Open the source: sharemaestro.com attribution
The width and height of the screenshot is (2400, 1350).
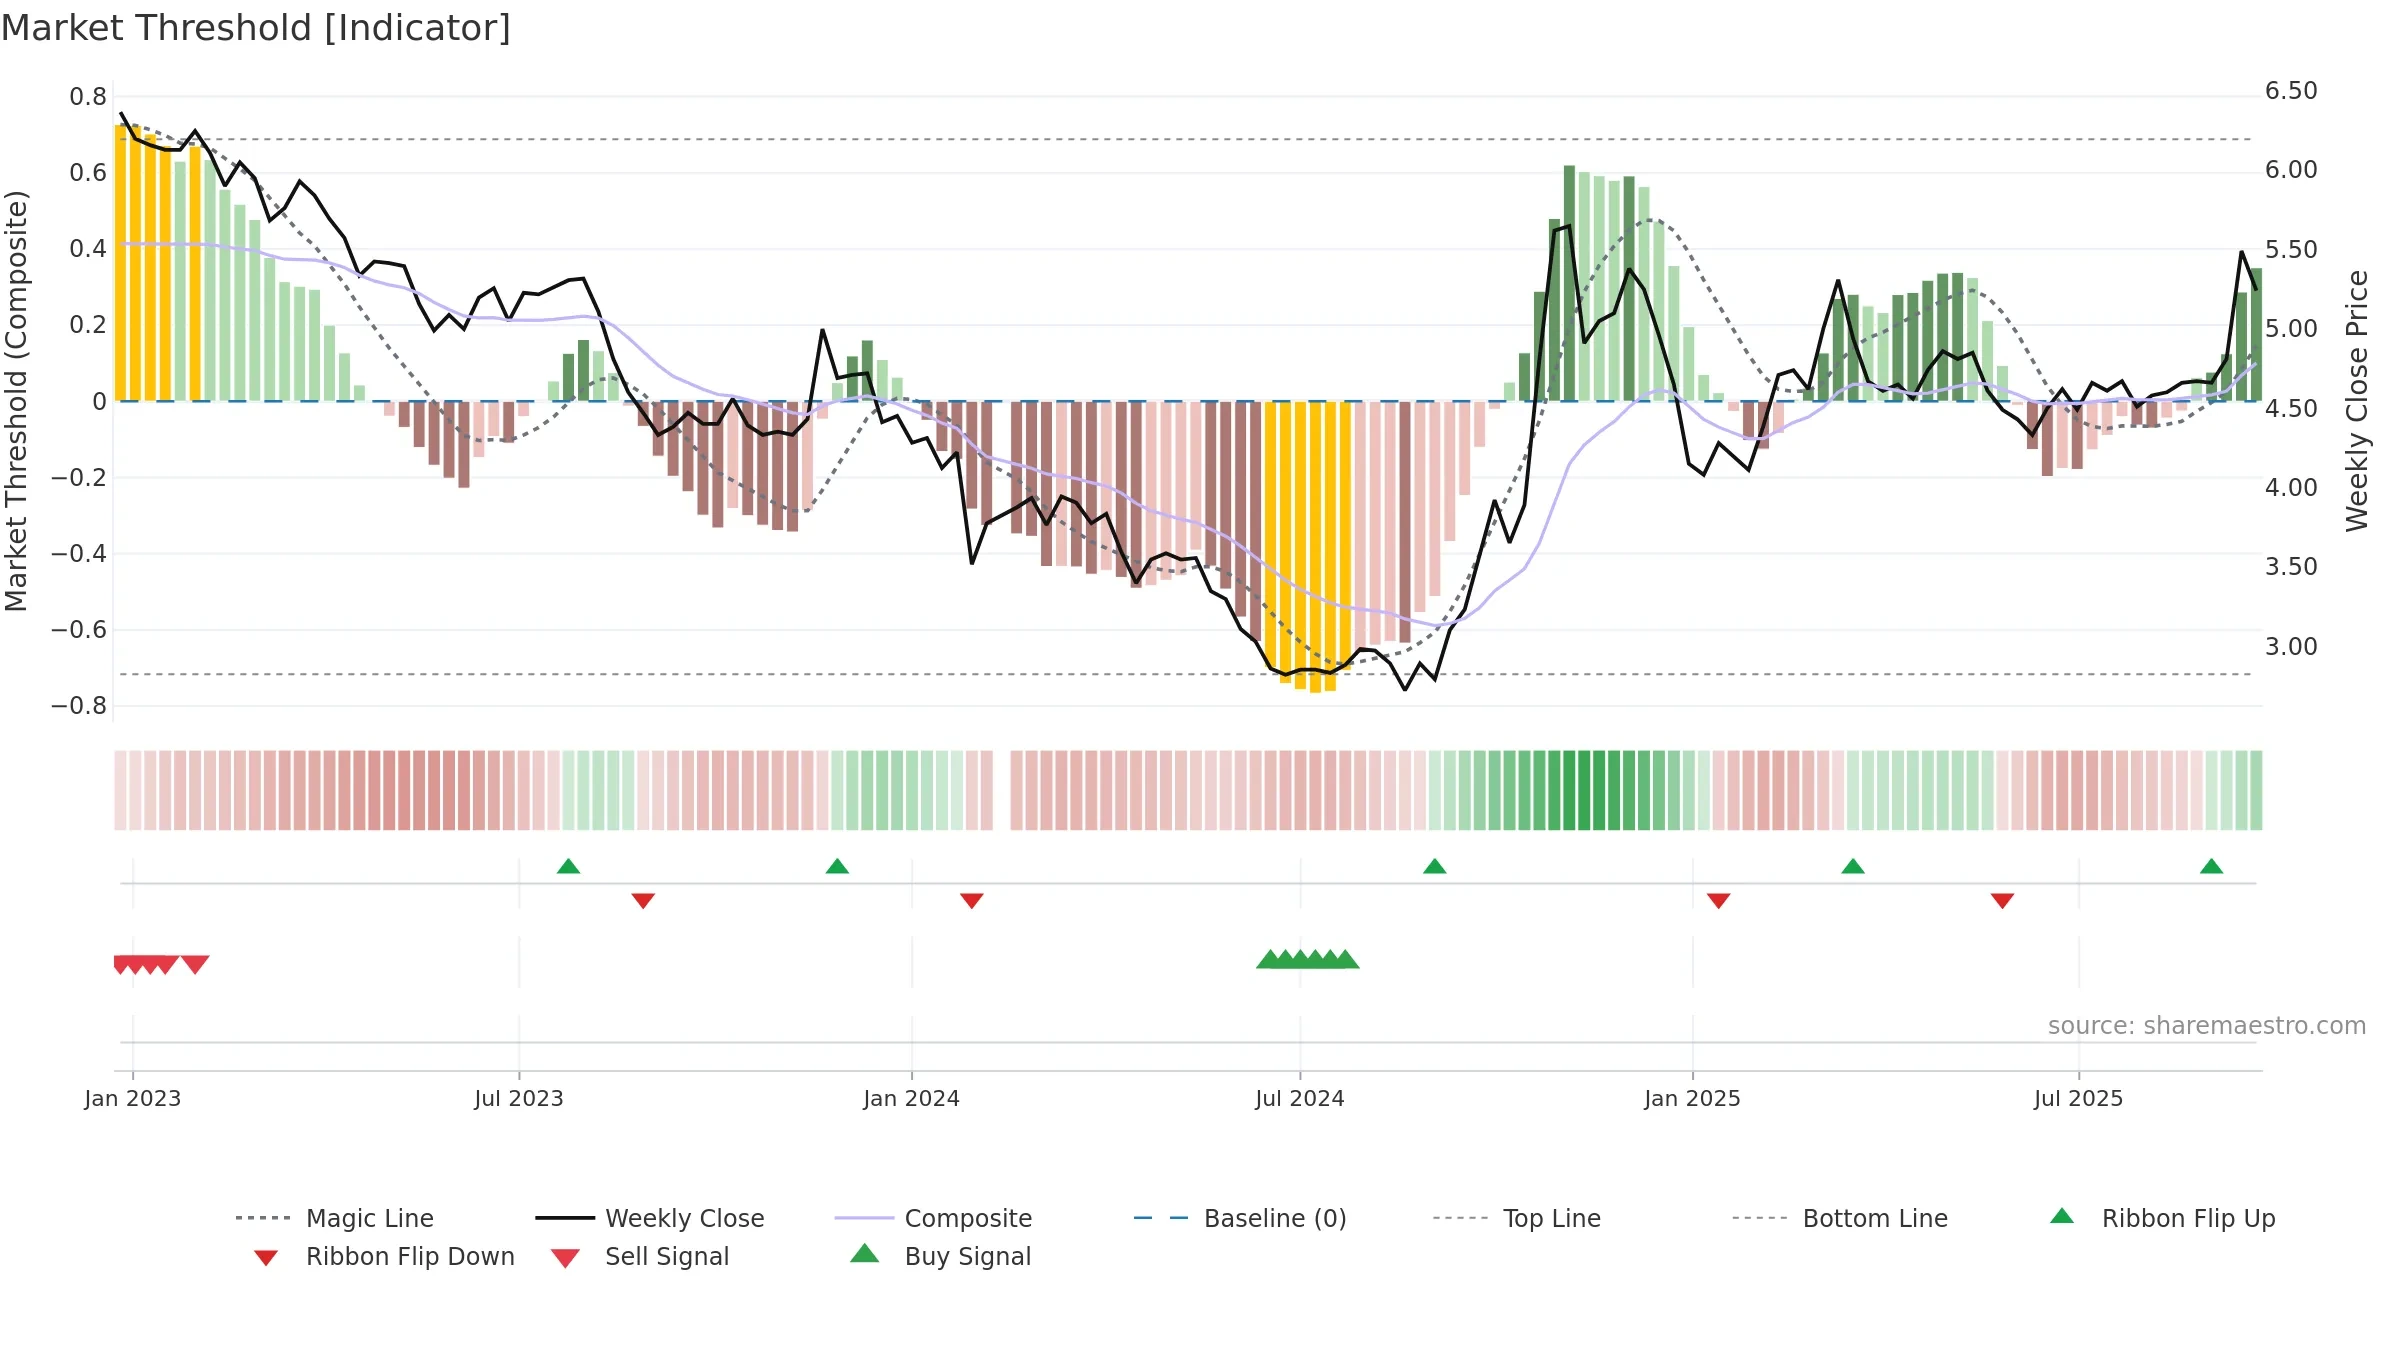point(2207,1026)
